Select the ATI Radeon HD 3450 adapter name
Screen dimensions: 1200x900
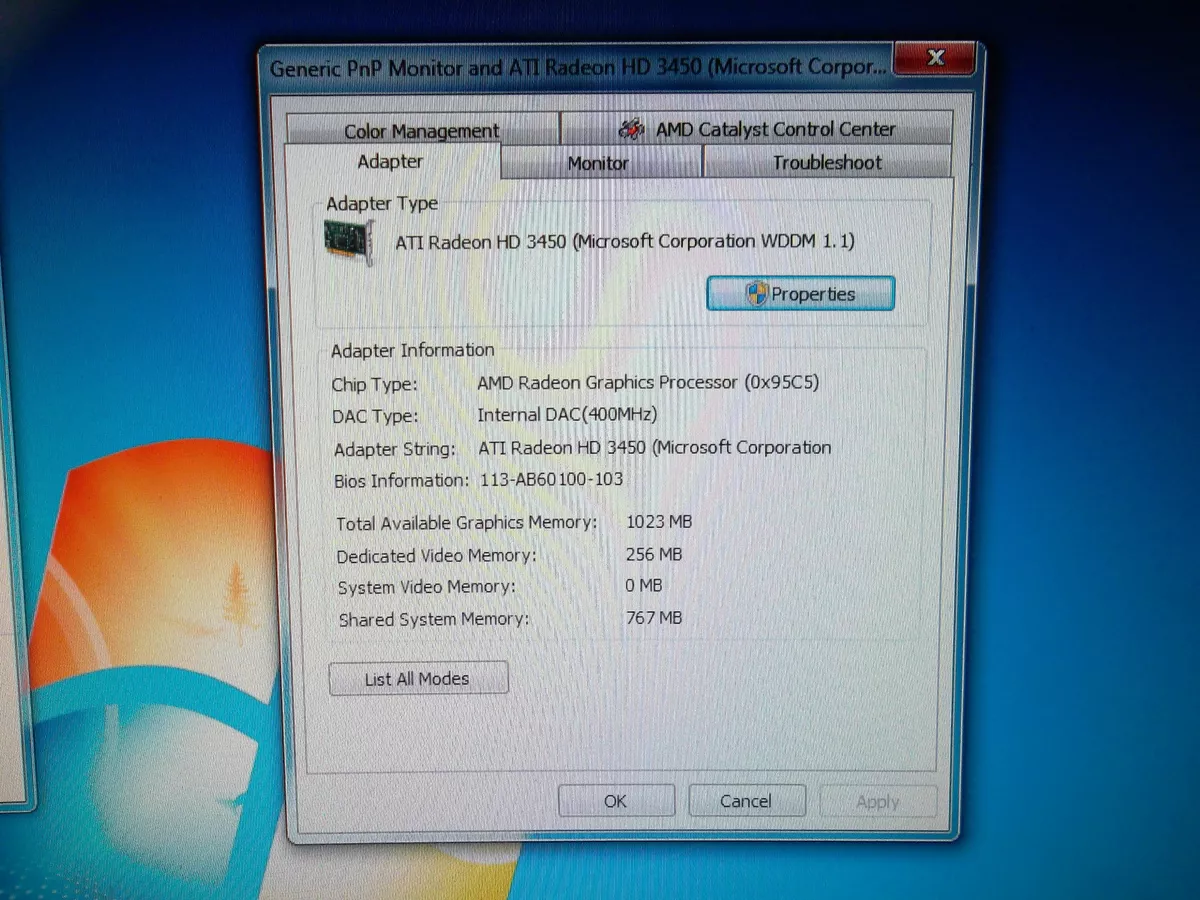pos(625,241)
